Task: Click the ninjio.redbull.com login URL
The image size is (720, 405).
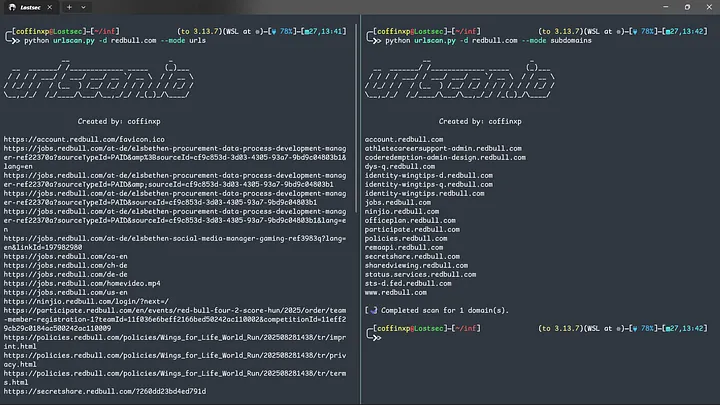Action: coord(86,301)
